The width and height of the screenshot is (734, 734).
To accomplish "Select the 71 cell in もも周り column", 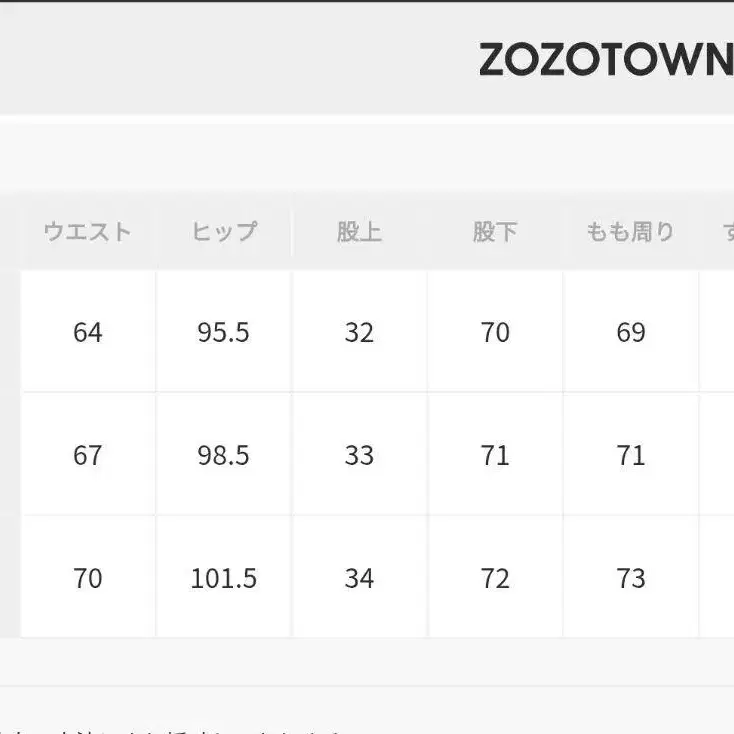I will [x=631, y=455].
